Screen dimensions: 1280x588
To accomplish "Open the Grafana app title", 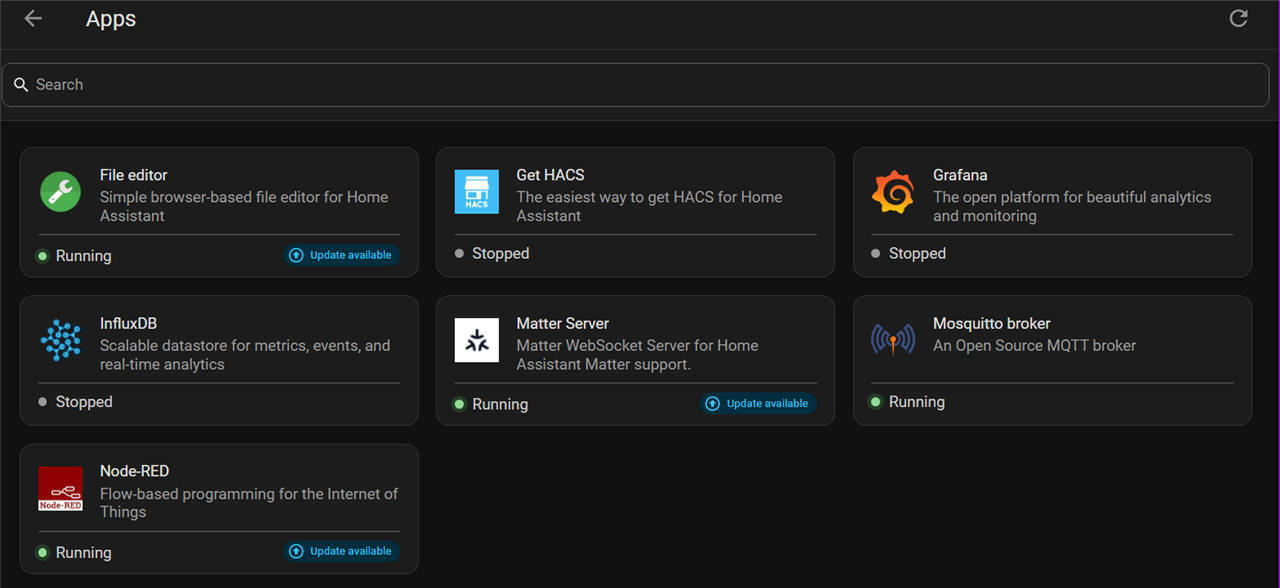I will pos(960,175).
